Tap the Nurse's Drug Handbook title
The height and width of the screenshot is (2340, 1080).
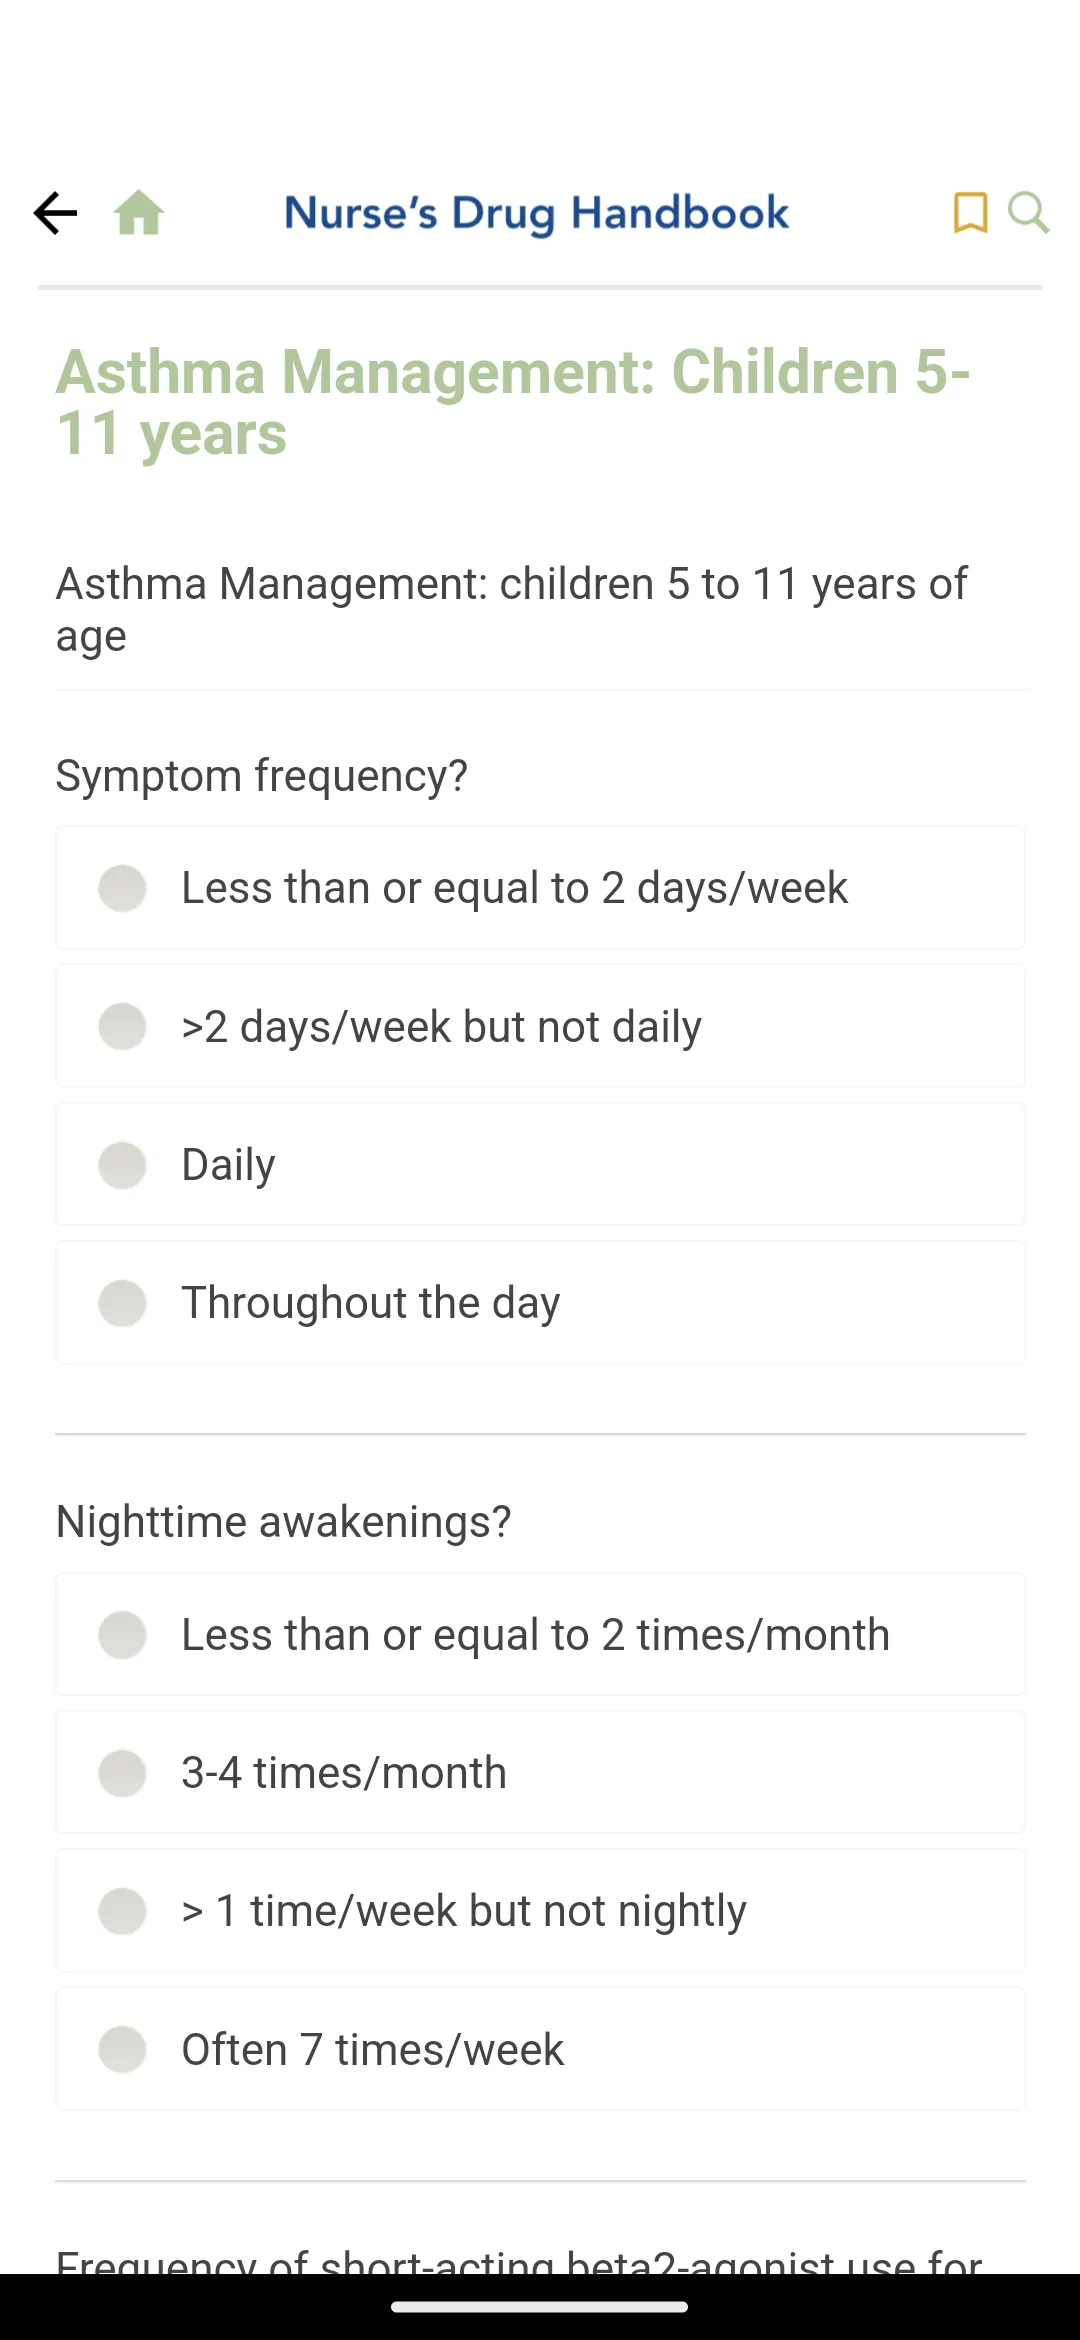(537, 213)
